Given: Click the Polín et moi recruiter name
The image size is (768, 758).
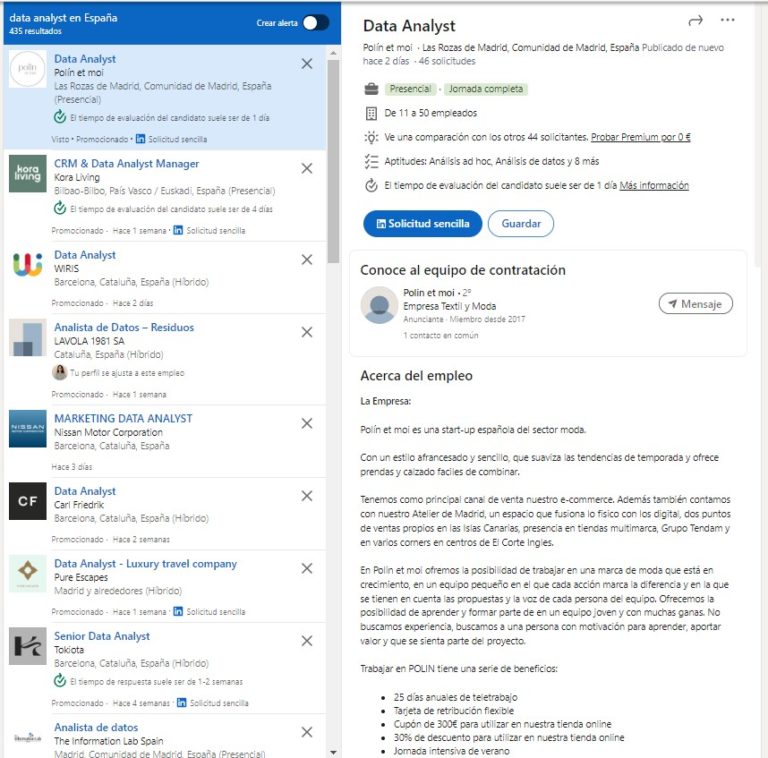Looking at the screenshot, I should click(429, 293).
